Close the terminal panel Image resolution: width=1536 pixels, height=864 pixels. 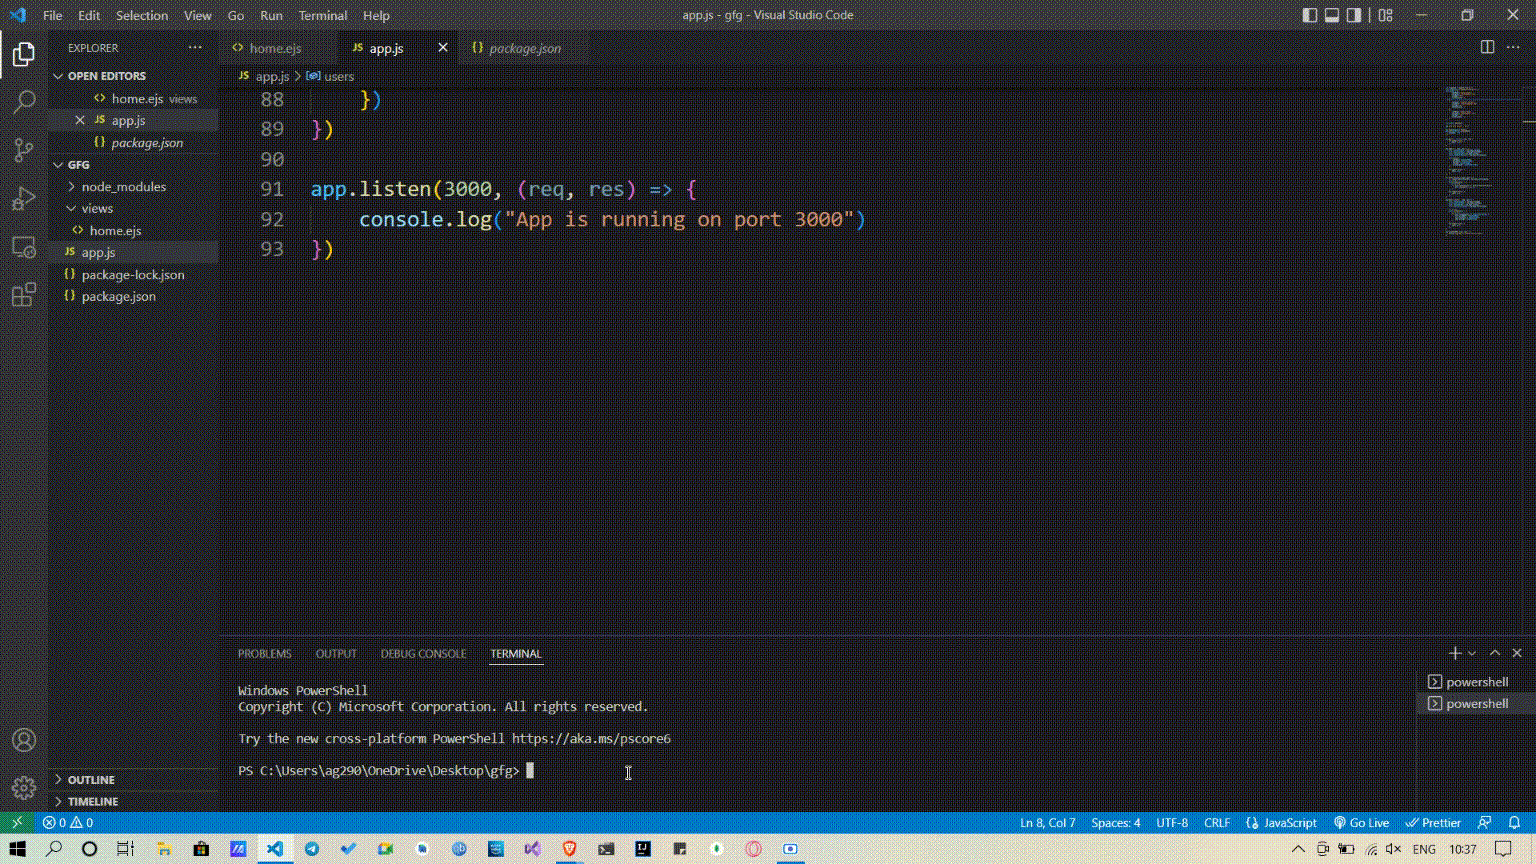1517,653
